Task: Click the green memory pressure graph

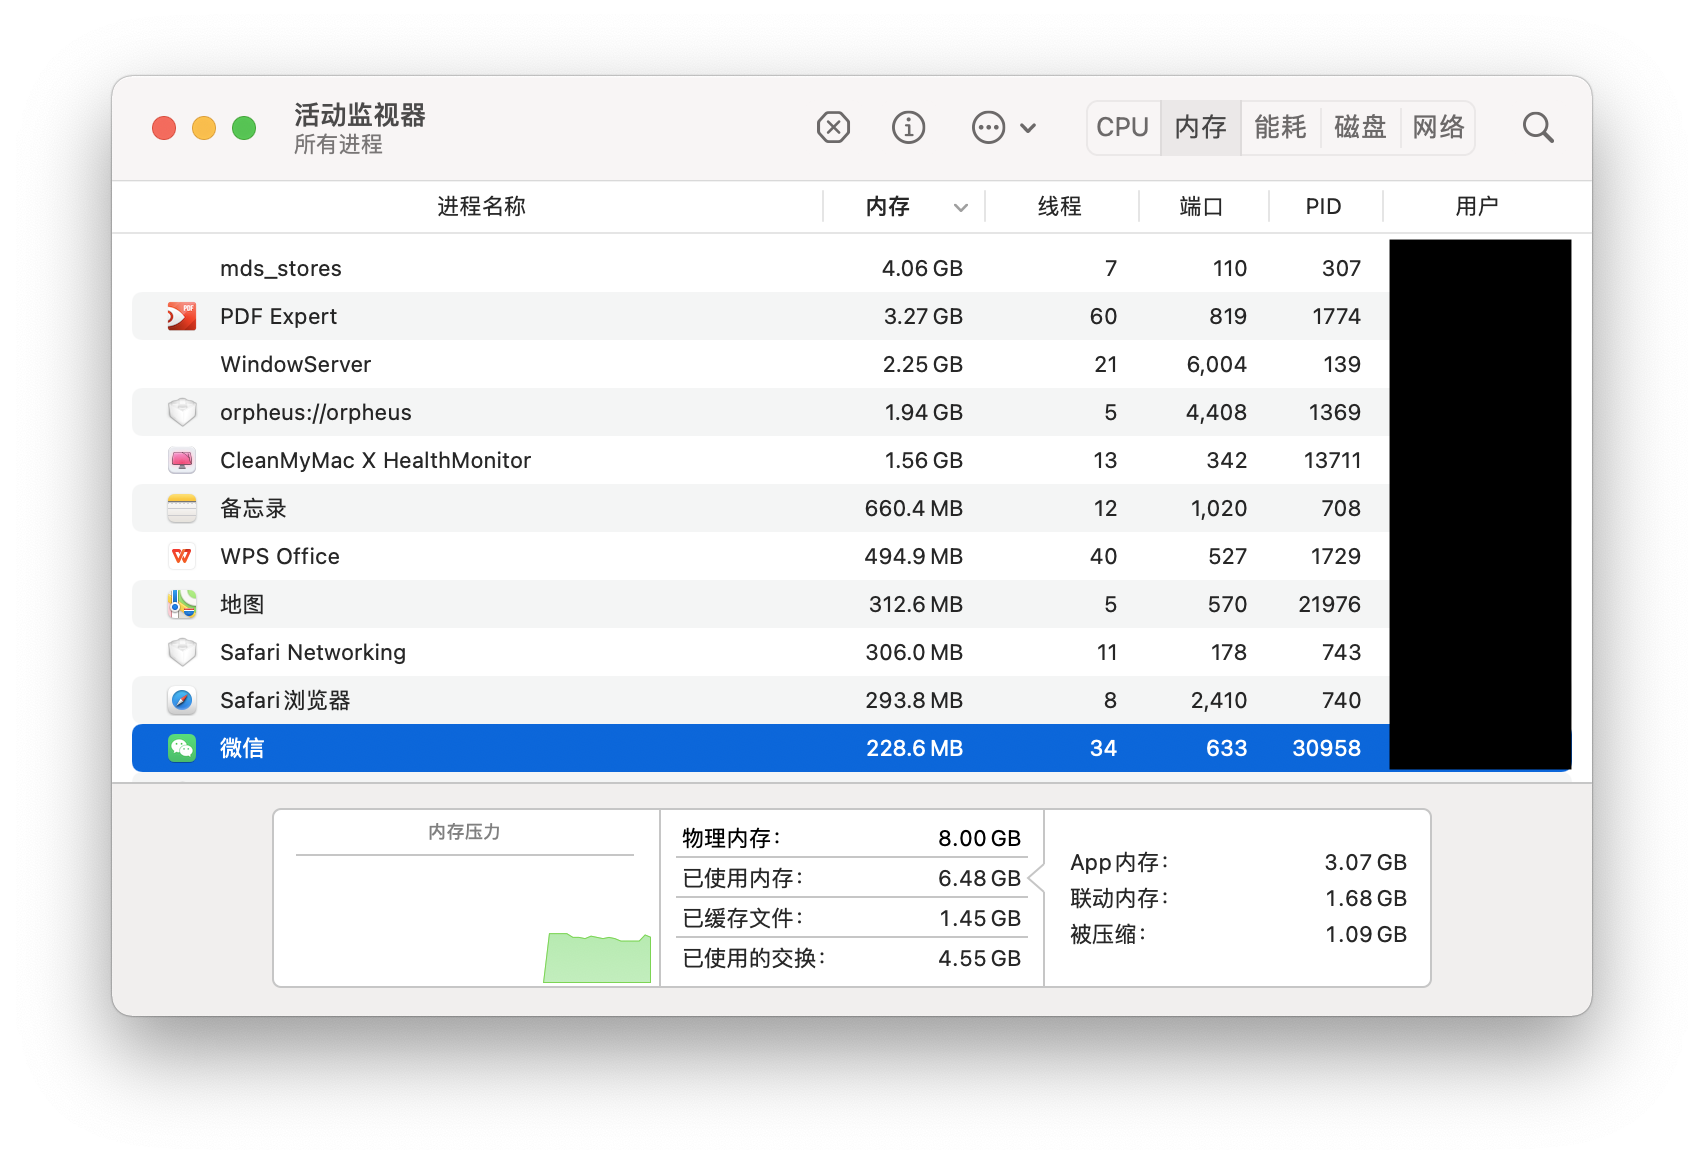Action: (597, 958)
